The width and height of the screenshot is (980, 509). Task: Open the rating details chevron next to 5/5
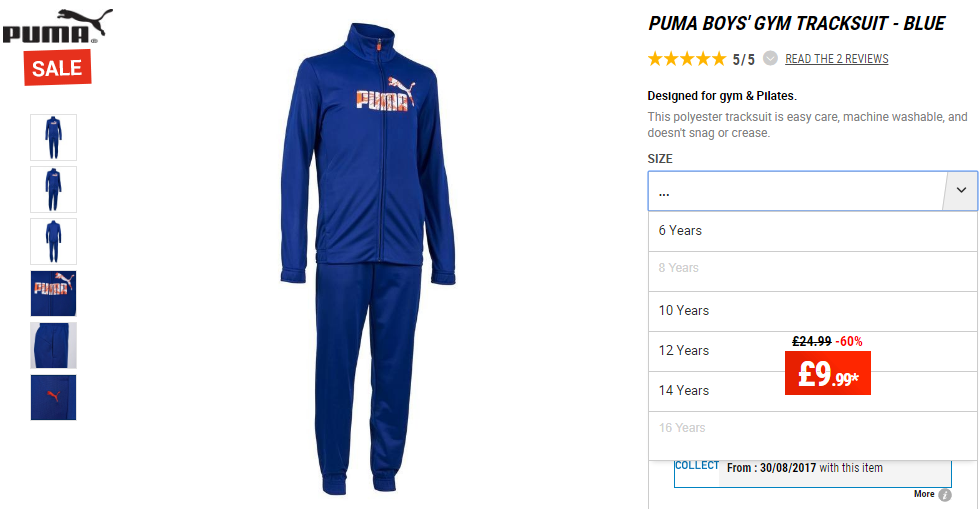[771, 58]
